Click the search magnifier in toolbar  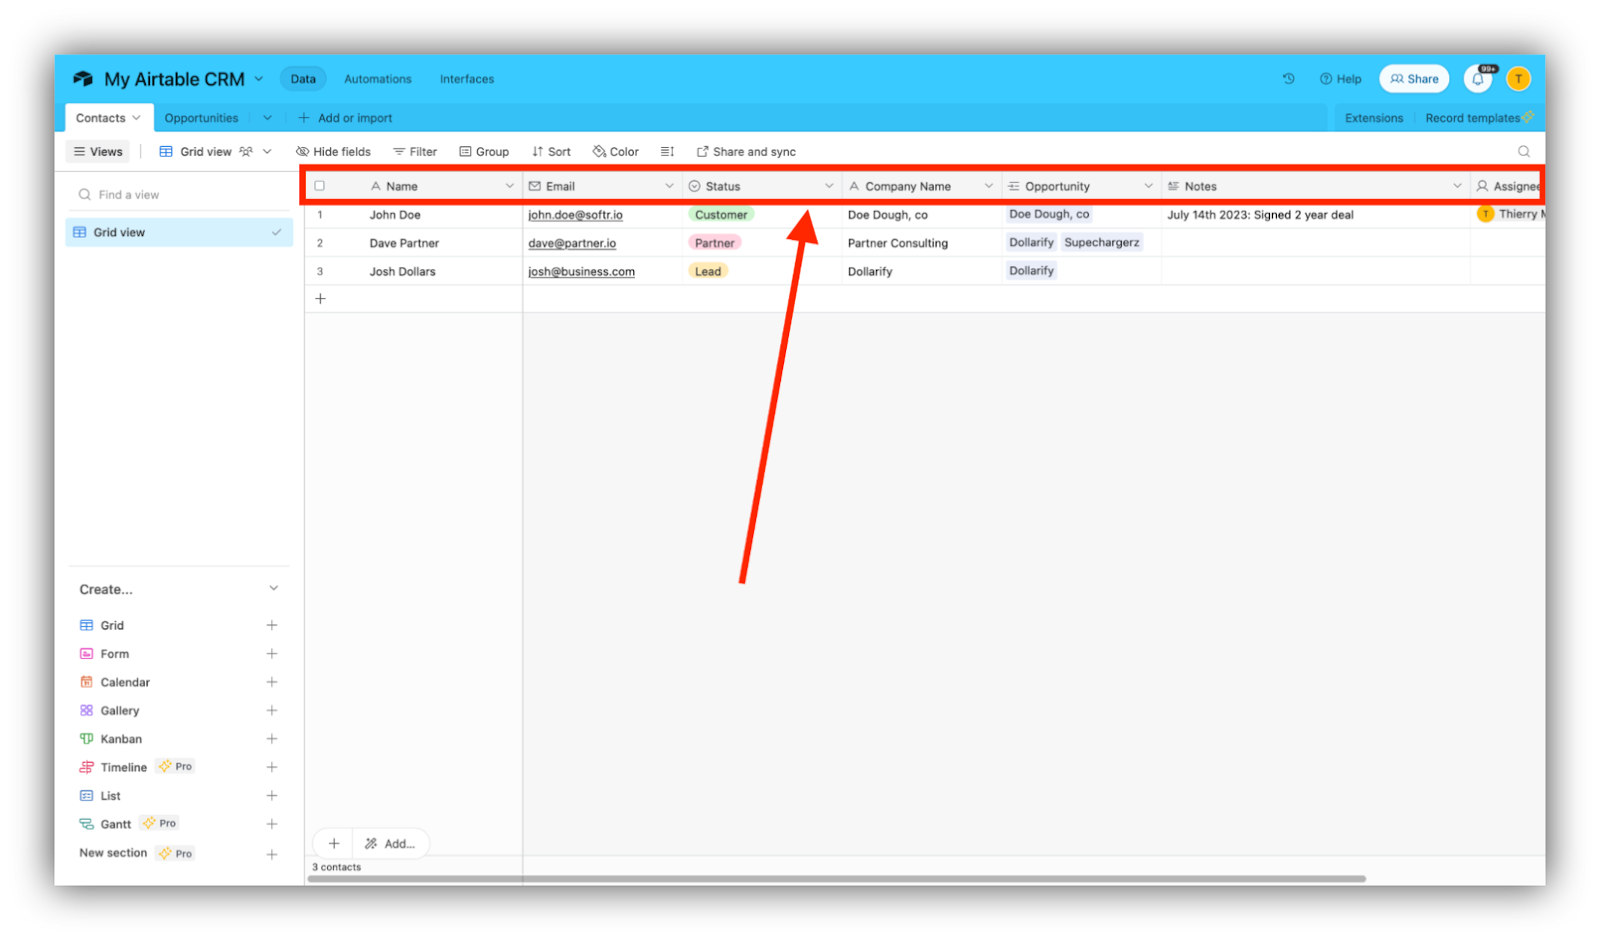[1524, 152]
